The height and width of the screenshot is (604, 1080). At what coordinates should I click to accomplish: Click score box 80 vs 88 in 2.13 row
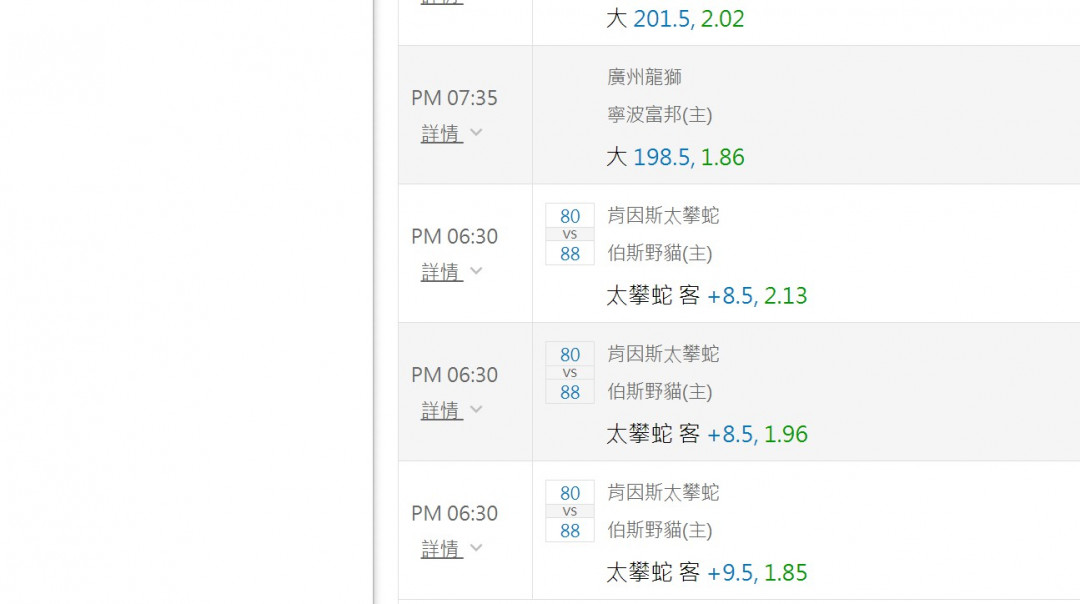tap(570, 234)
